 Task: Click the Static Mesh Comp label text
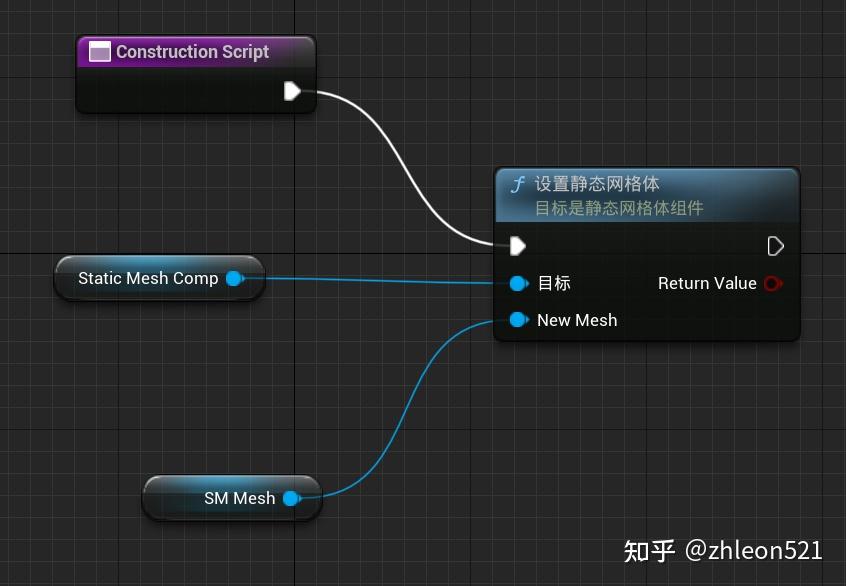[148, 278]
